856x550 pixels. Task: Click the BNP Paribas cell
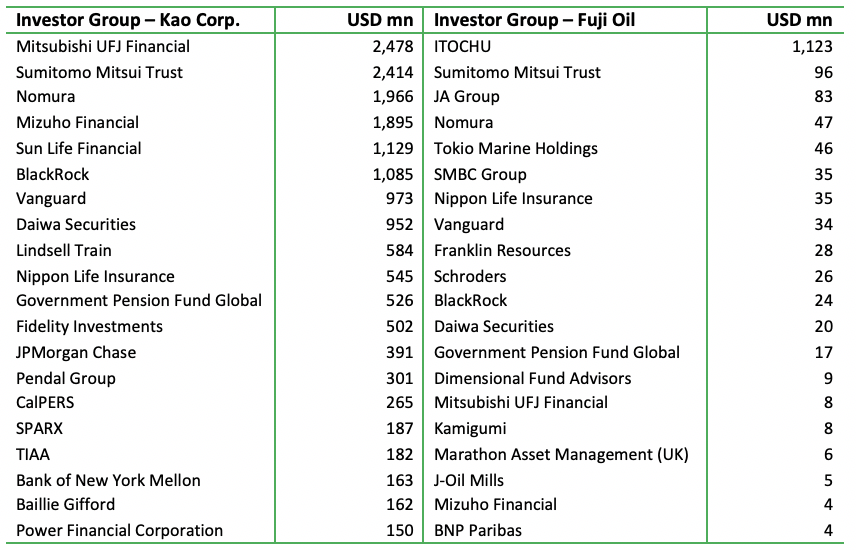pyautogui.click(x=478, y=530)
